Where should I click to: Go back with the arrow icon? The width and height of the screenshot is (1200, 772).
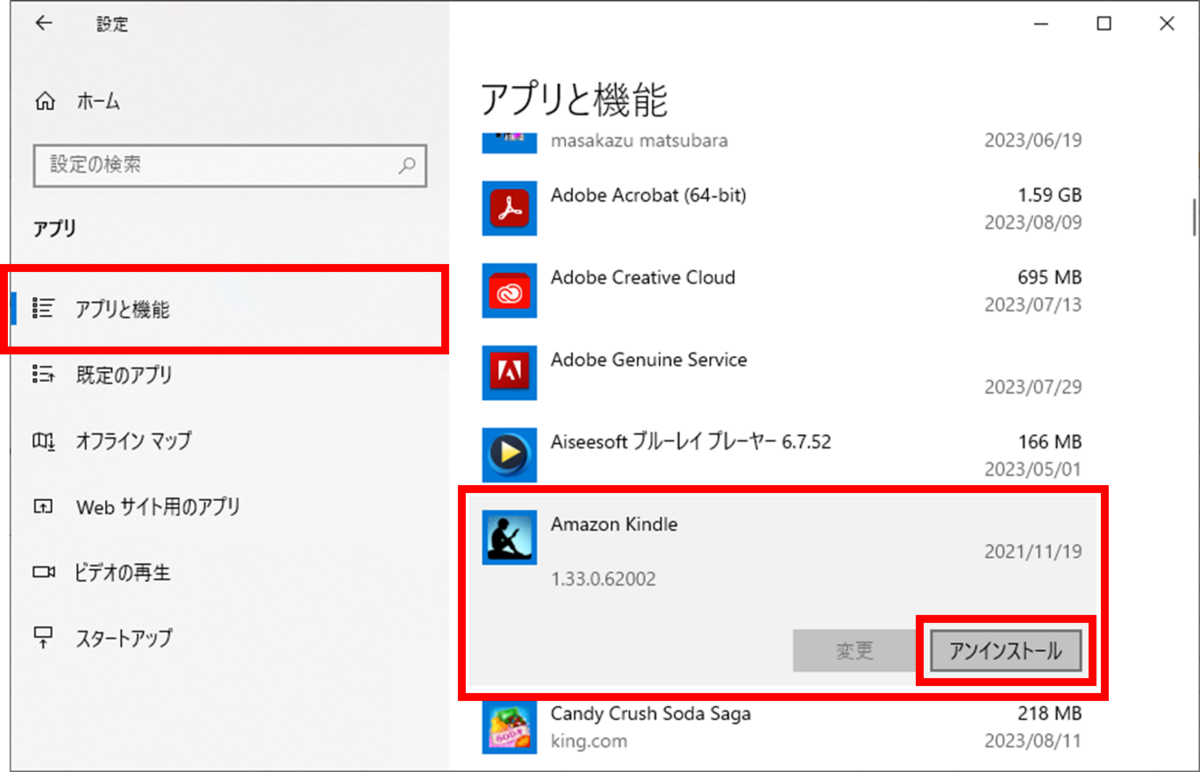coord(43,24)
